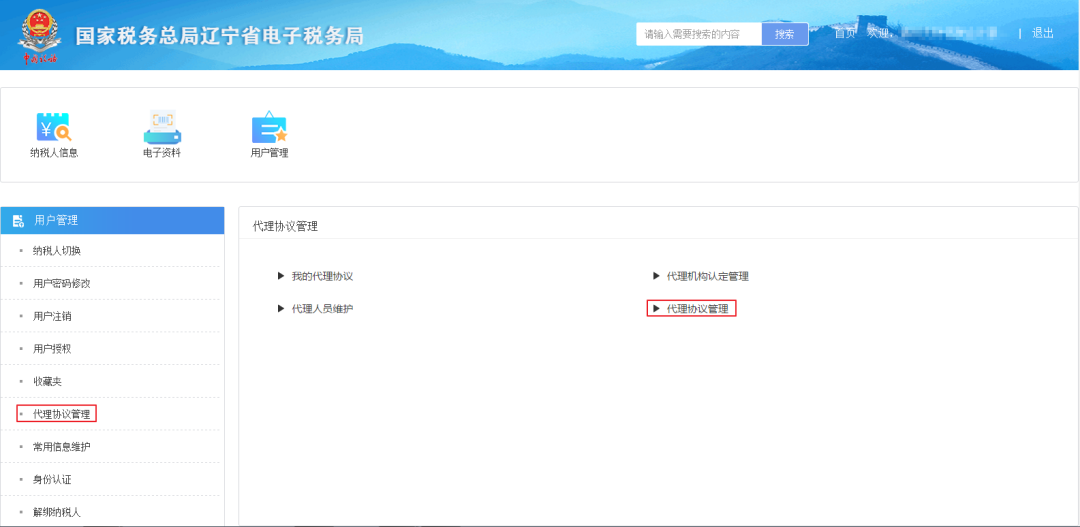Image resolution: width=1080 pixels, height=527 pixels.
Task: Expand the 代理人员维护 triangle arrow
Action: (281, 309)
